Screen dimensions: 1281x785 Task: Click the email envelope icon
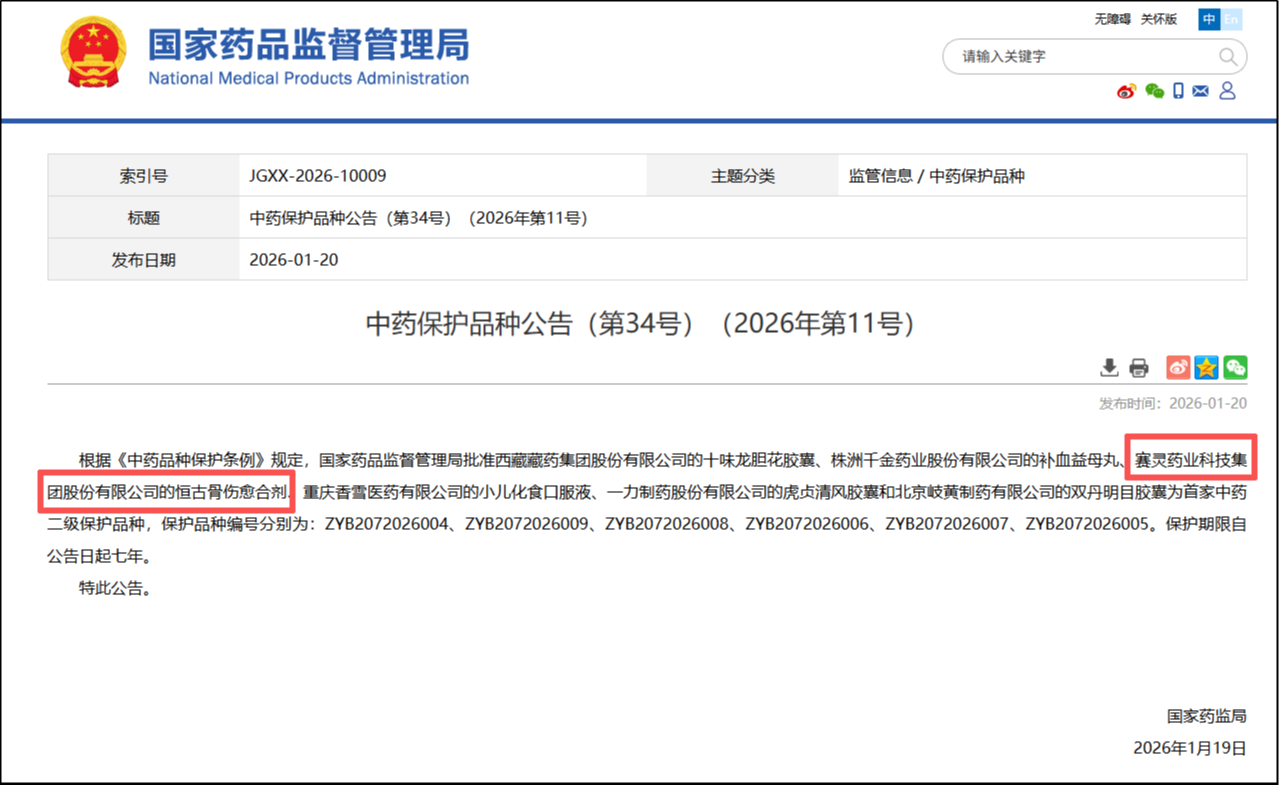click(x=1201, y=91)
